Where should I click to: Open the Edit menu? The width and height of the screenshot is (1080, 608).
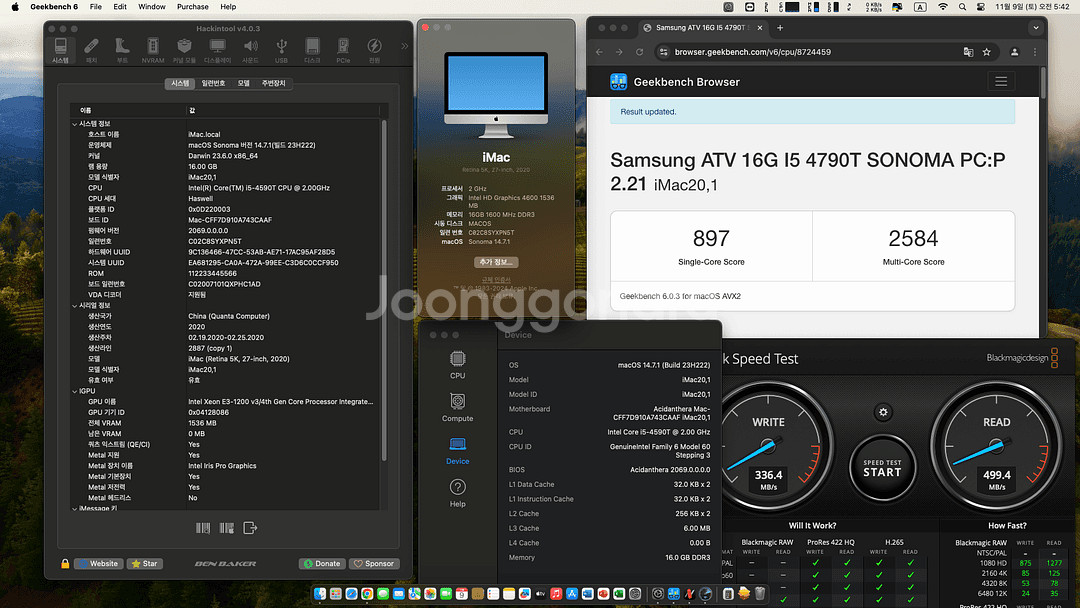click(120, 7)
